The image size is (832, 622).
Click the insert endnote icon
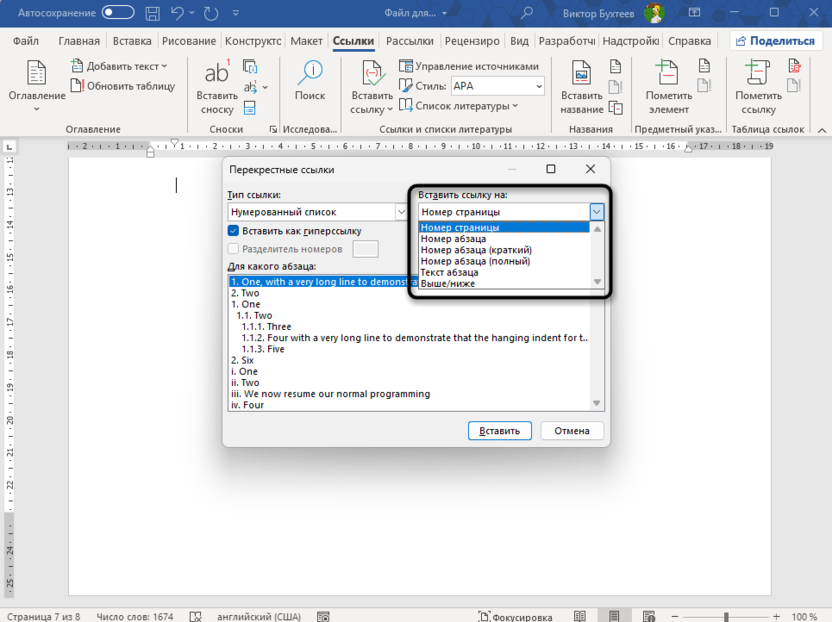click(250, 66)
